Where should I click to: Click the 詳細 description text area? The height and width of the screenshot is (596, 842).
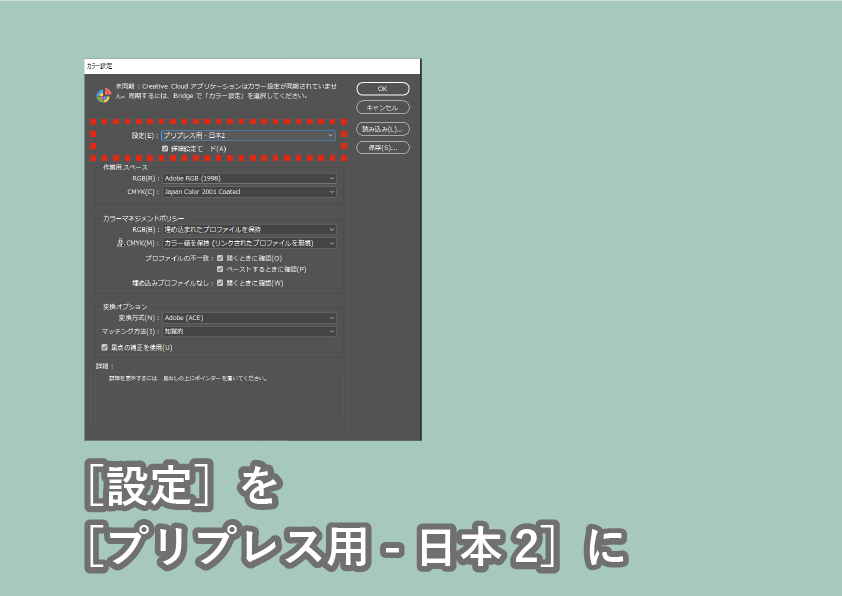point(220,398)
